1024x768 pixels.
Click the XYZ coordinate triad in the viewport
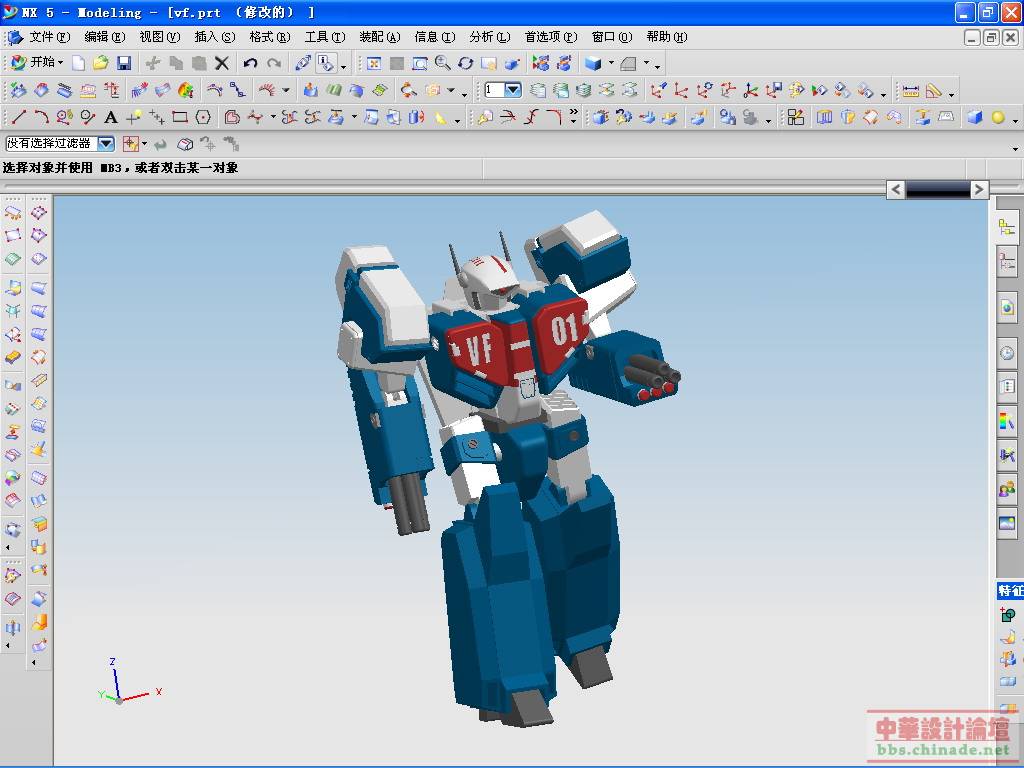(x=129, y=682)
